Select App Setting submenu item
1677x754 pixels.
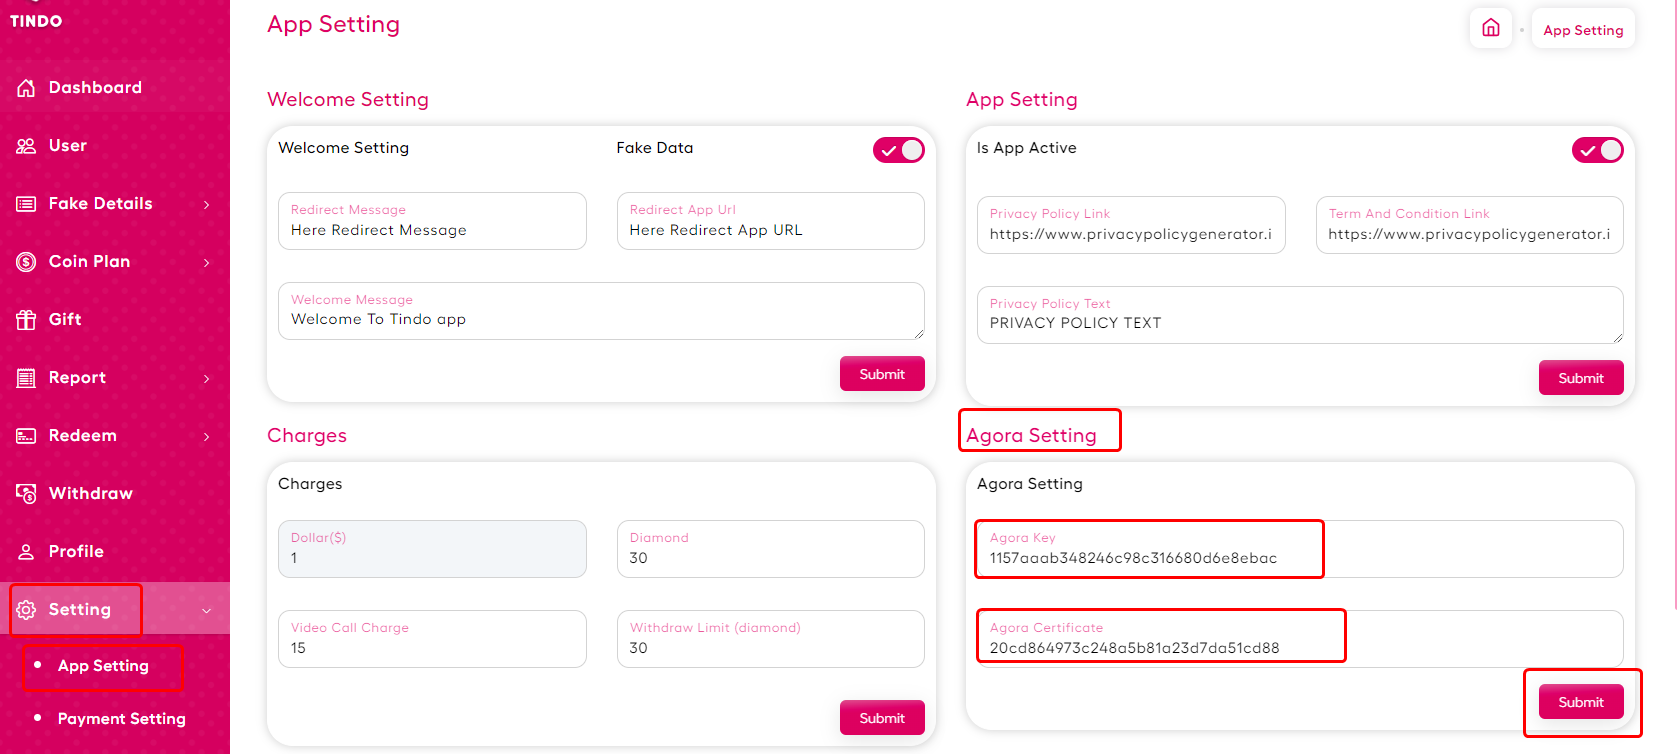pos(103,666)
